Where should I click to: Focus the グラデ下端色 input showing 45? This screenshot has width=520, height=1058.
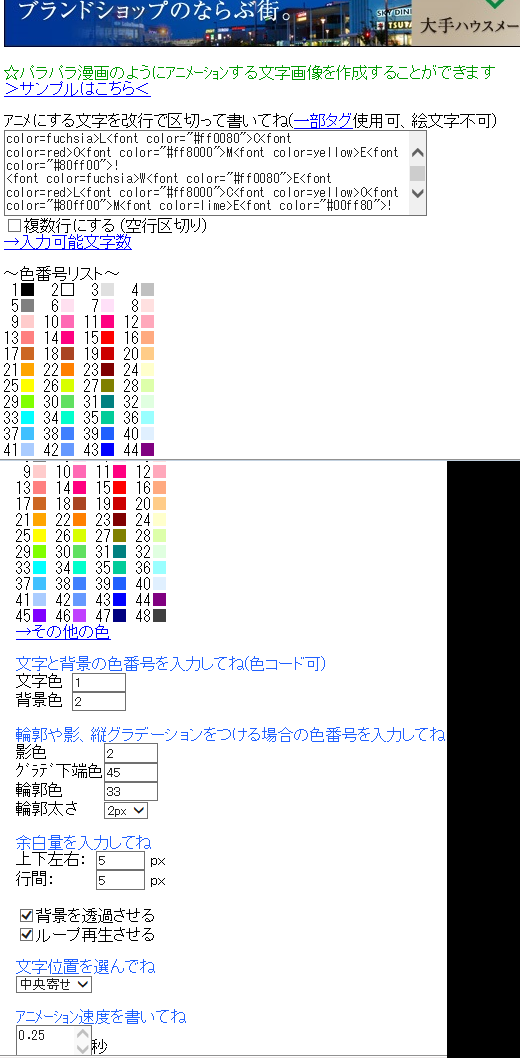tap(131, 773)
